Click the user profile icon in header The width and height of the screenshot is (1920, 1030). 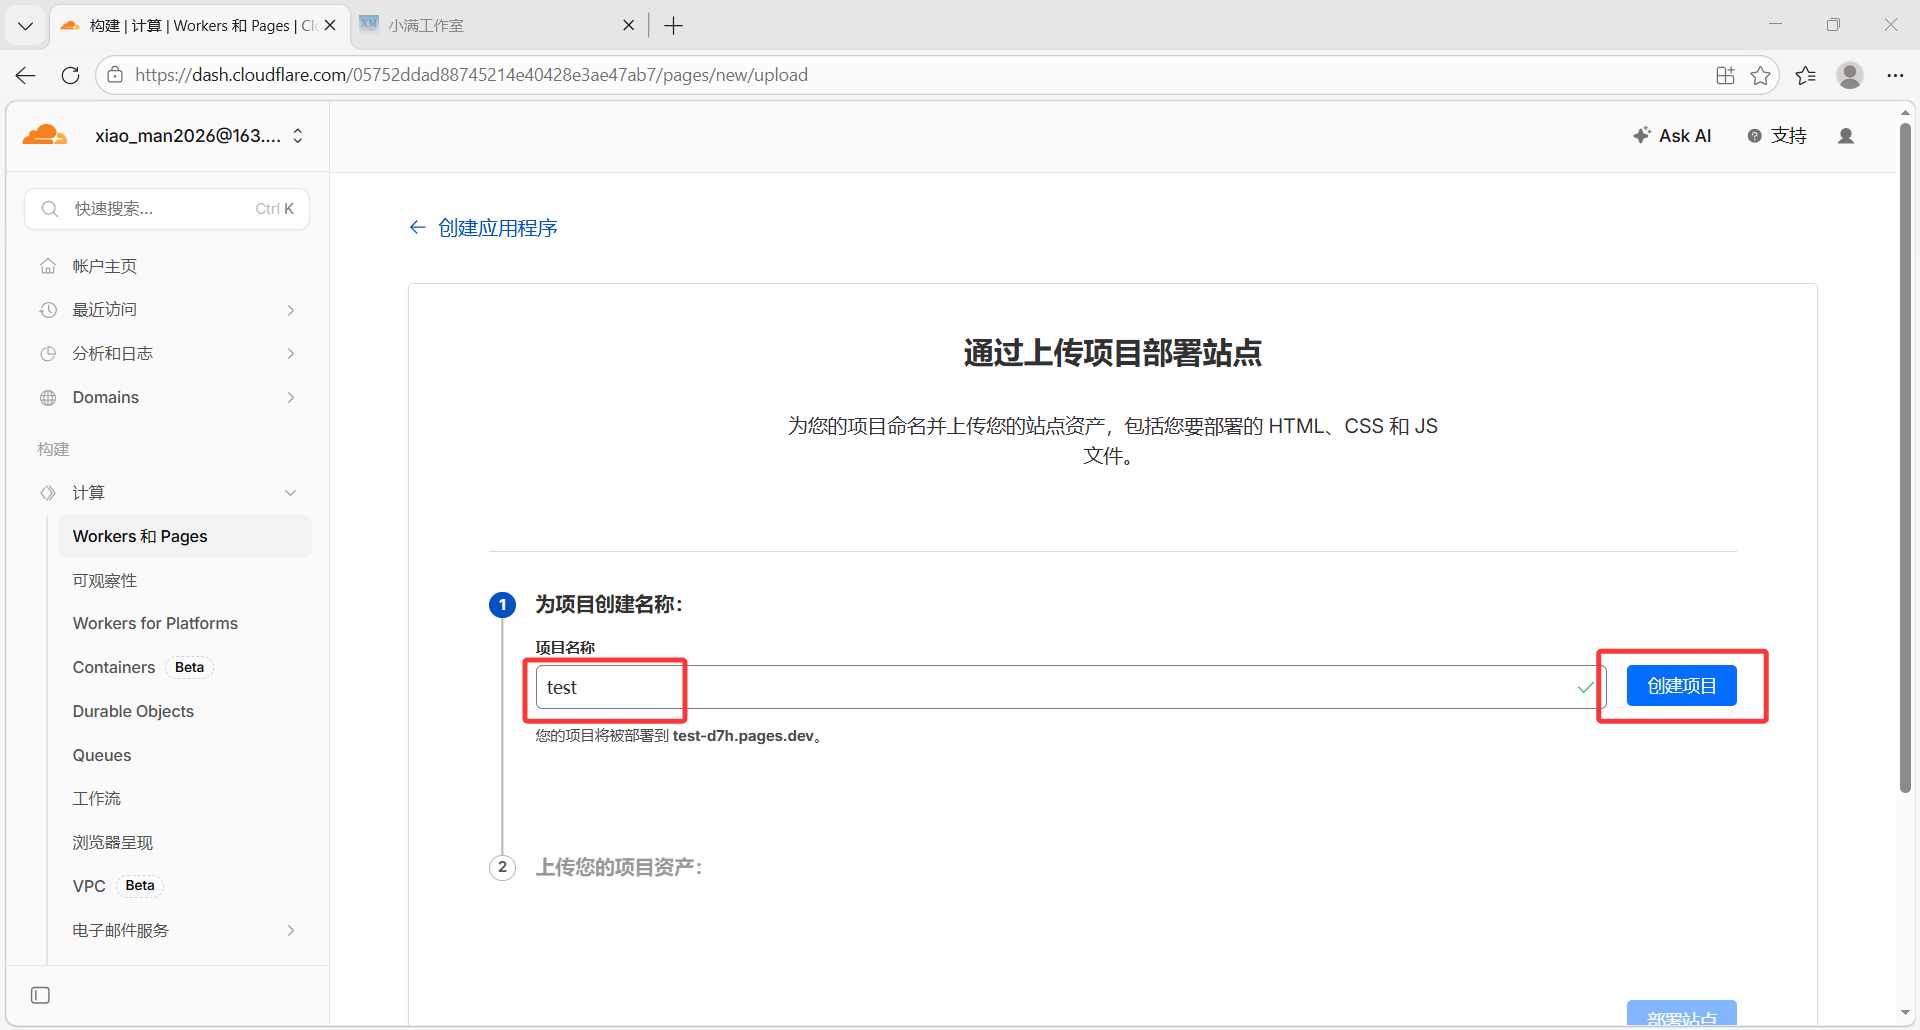[x=1846, y=136]
